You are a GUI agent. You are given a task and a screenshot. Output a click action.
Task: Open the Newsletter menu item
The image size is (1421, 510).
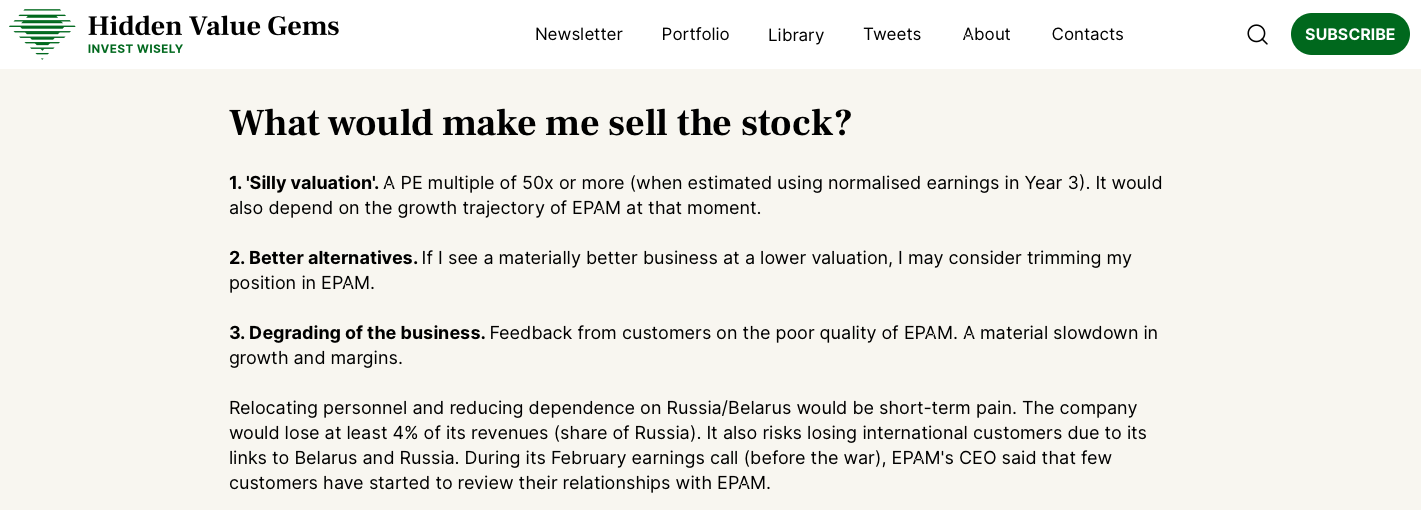(579, 34)
